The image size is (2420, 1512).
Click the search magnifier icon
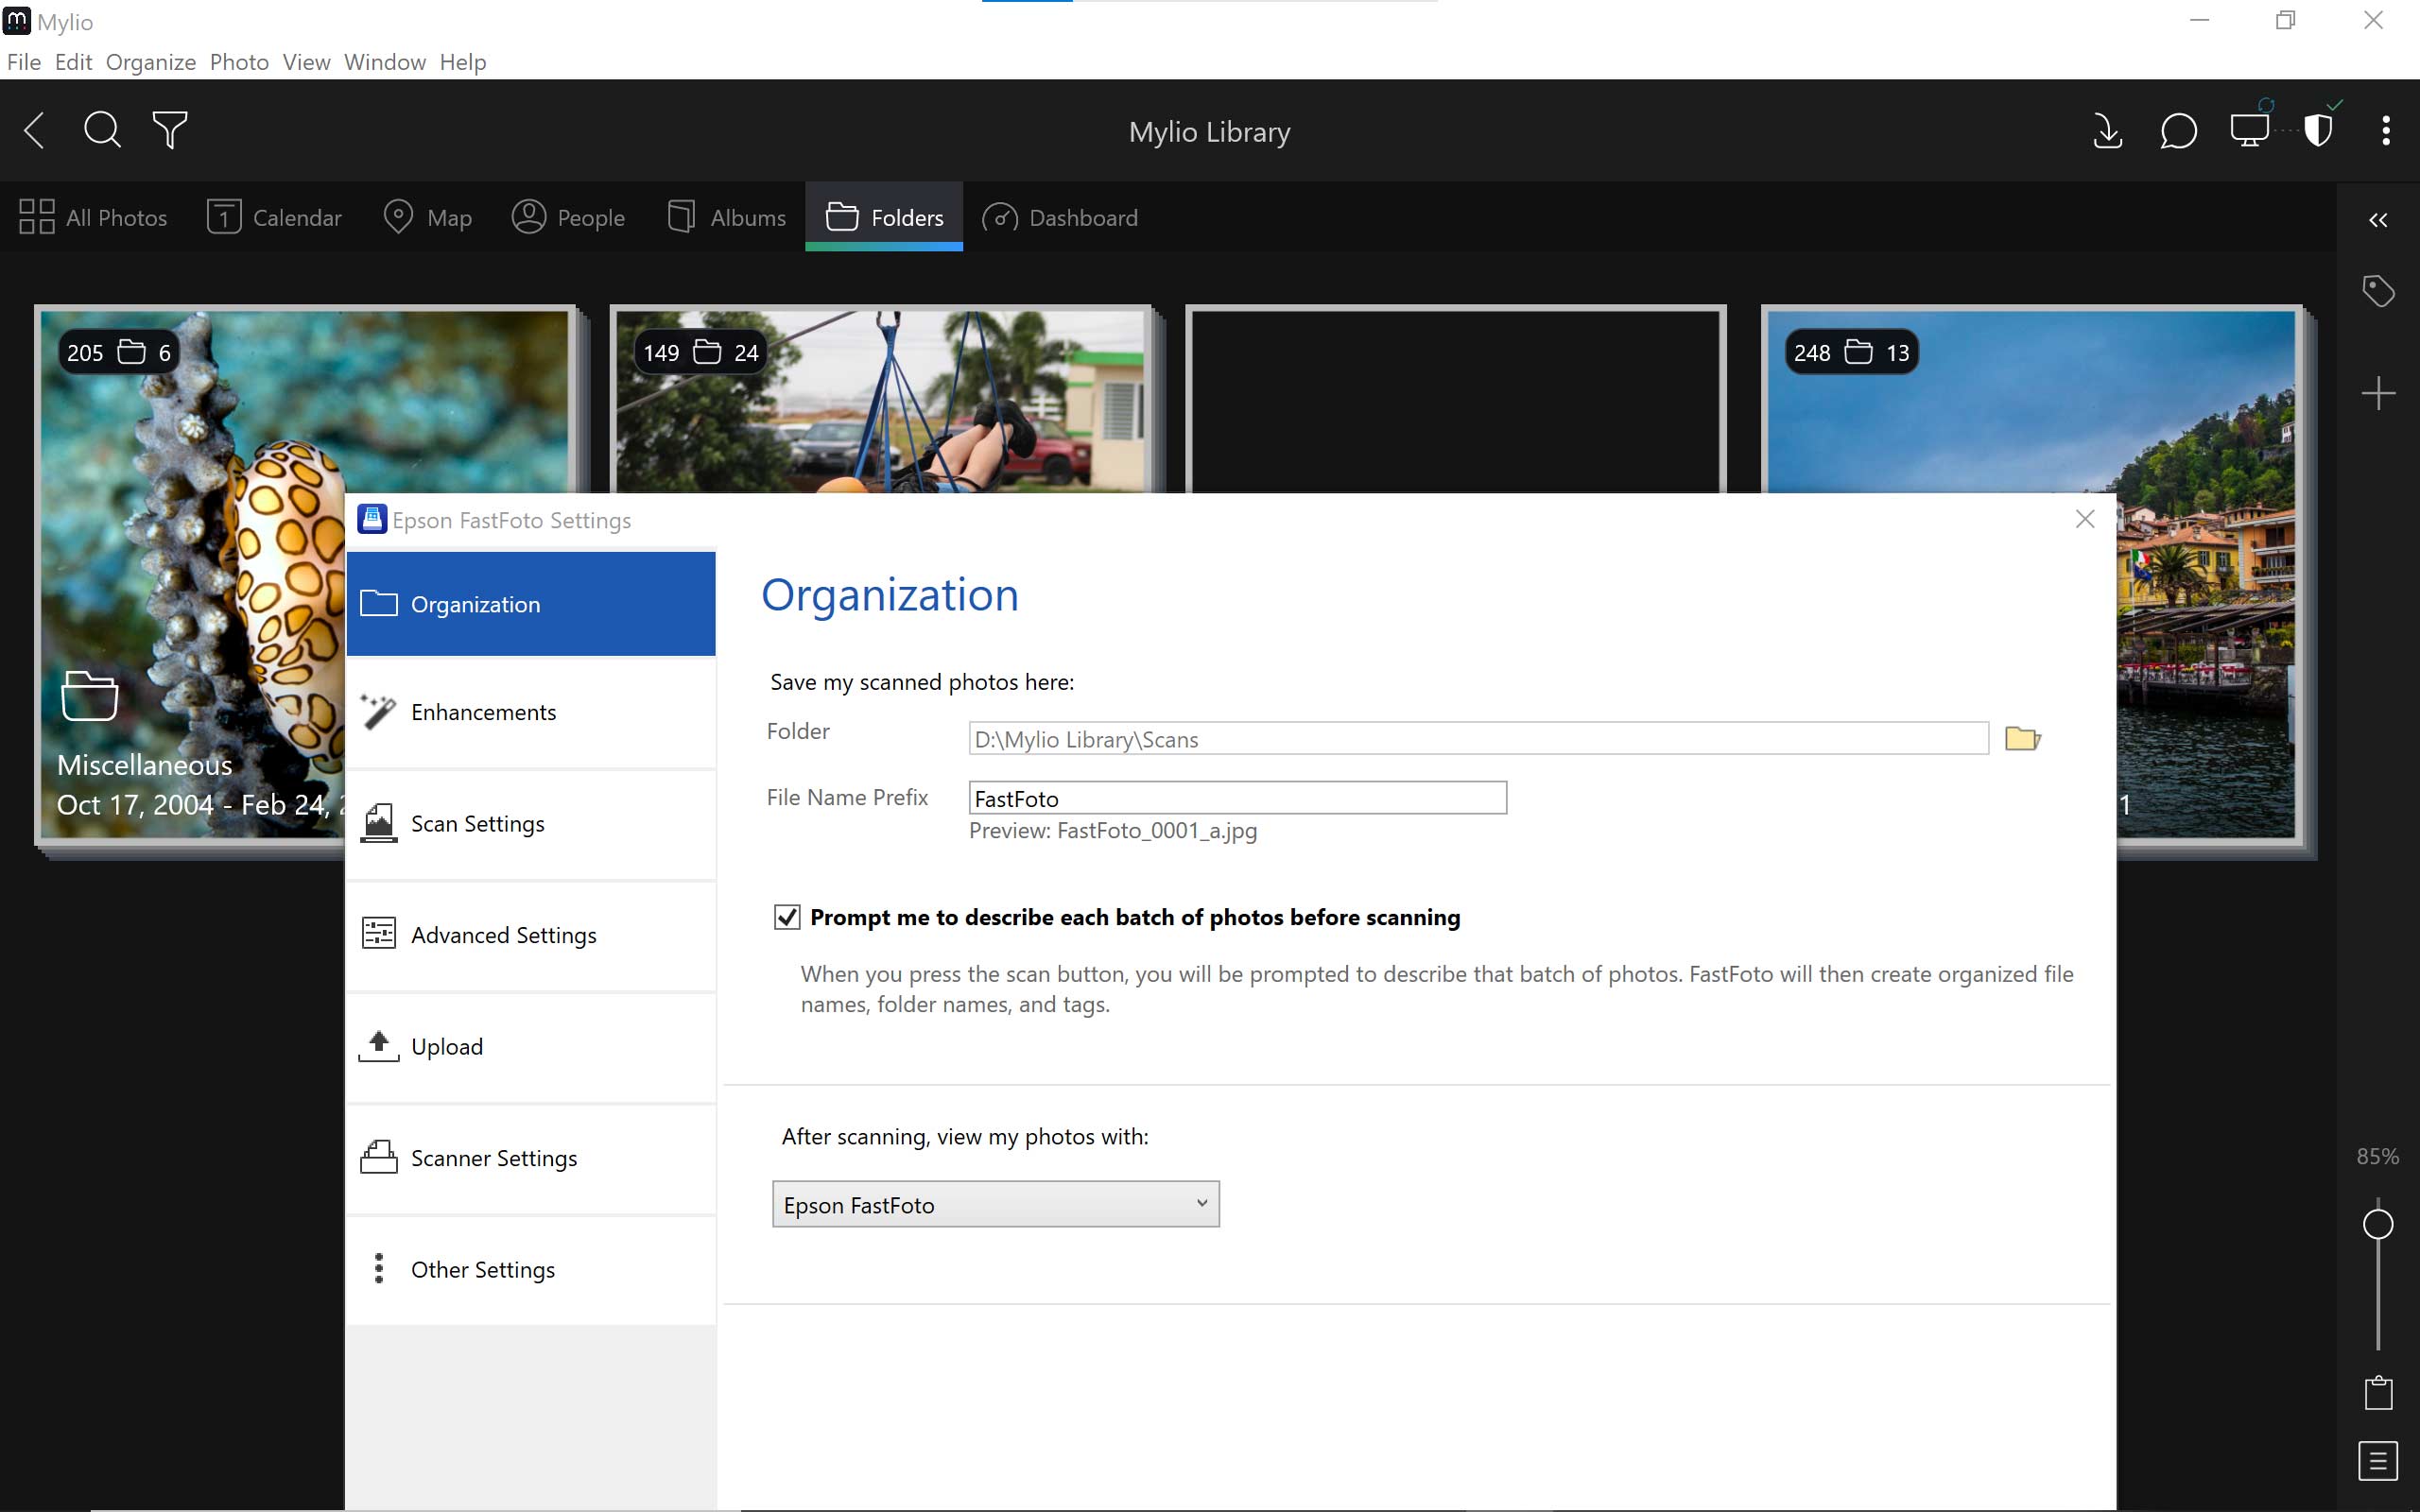pos(102,130)
